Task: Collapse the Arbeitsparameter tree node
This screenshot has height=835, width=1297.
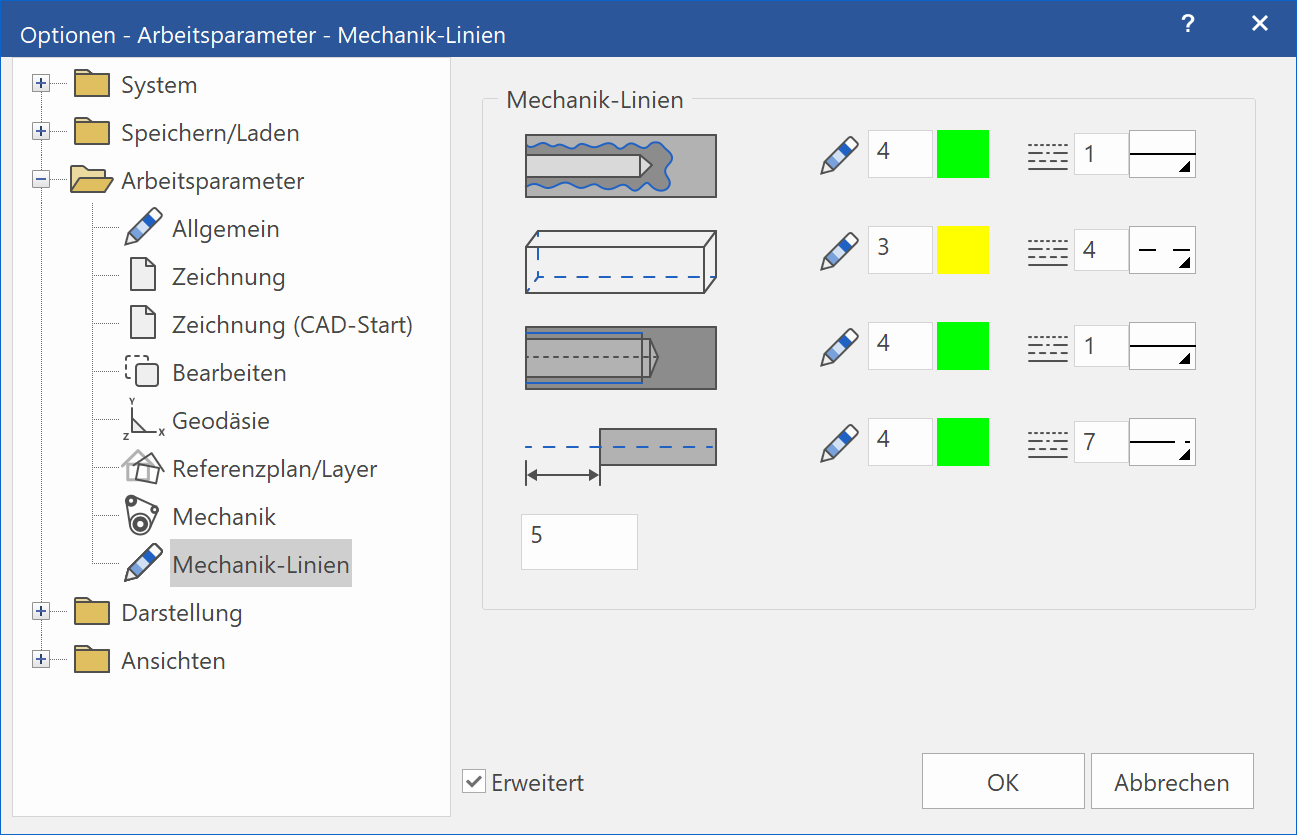Action: 41,180
